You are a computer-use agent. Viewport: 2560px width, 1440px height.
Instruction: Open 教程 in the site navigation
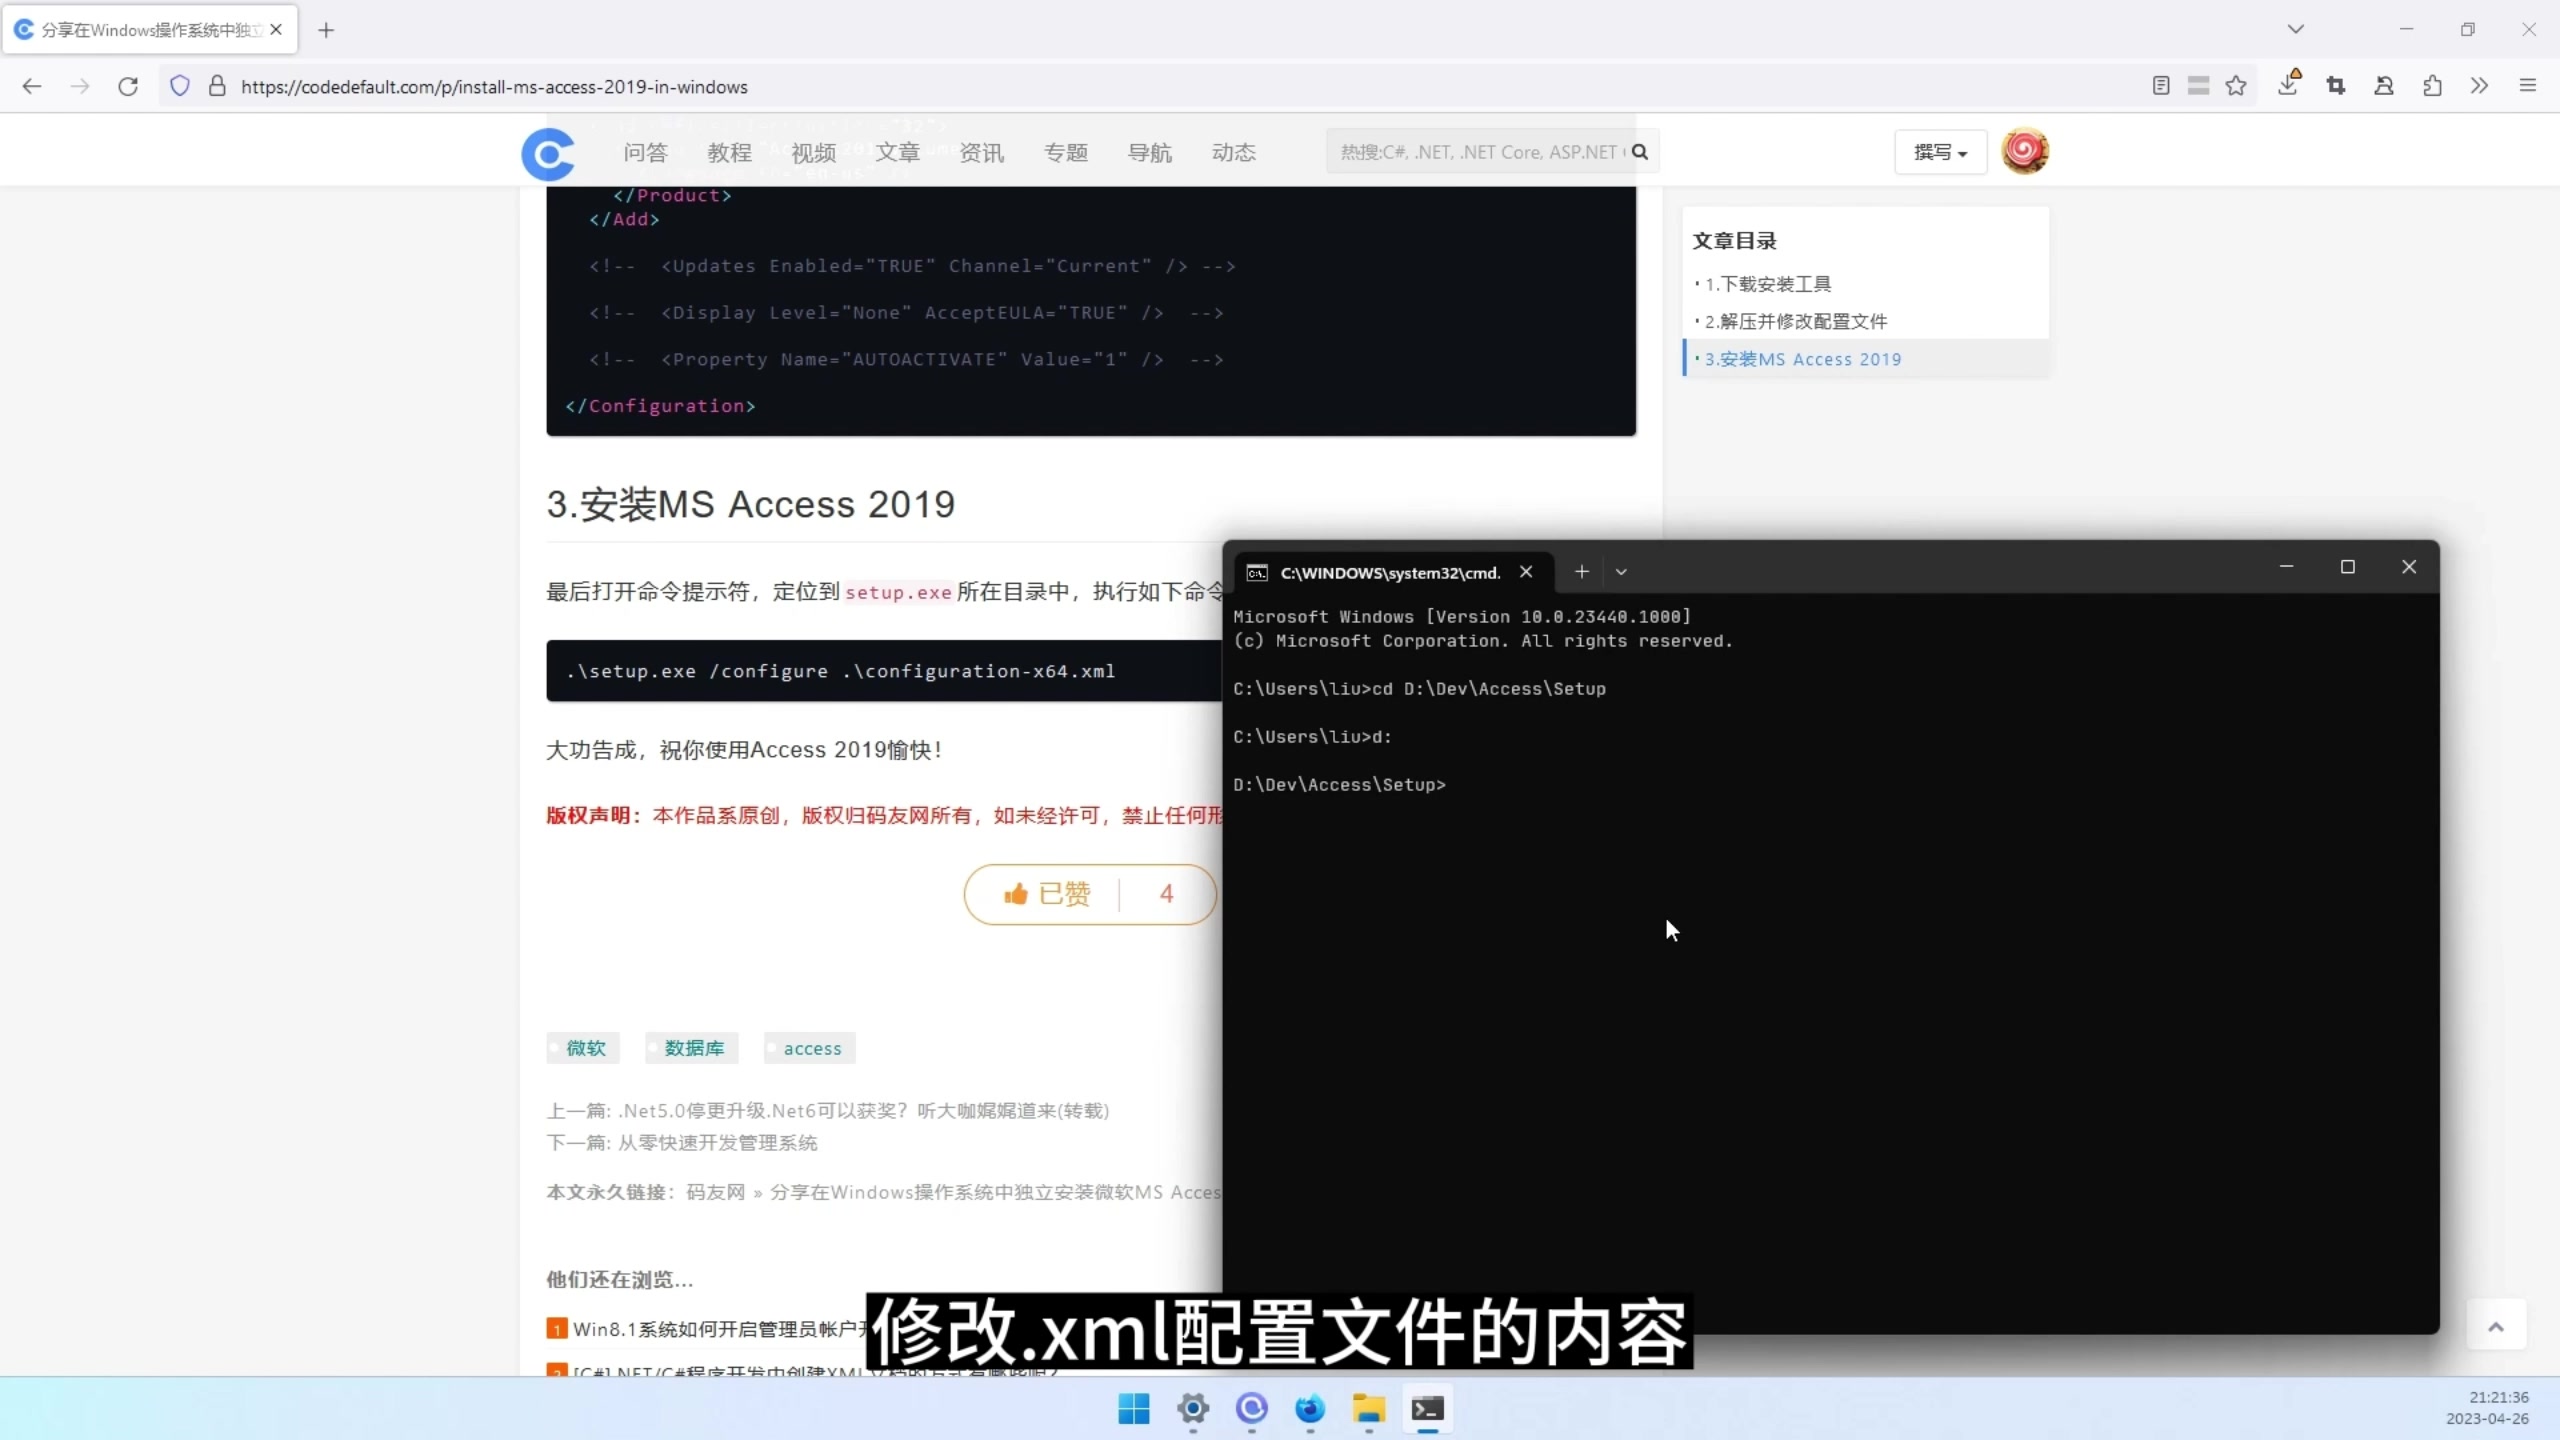(x=729, y=152)
